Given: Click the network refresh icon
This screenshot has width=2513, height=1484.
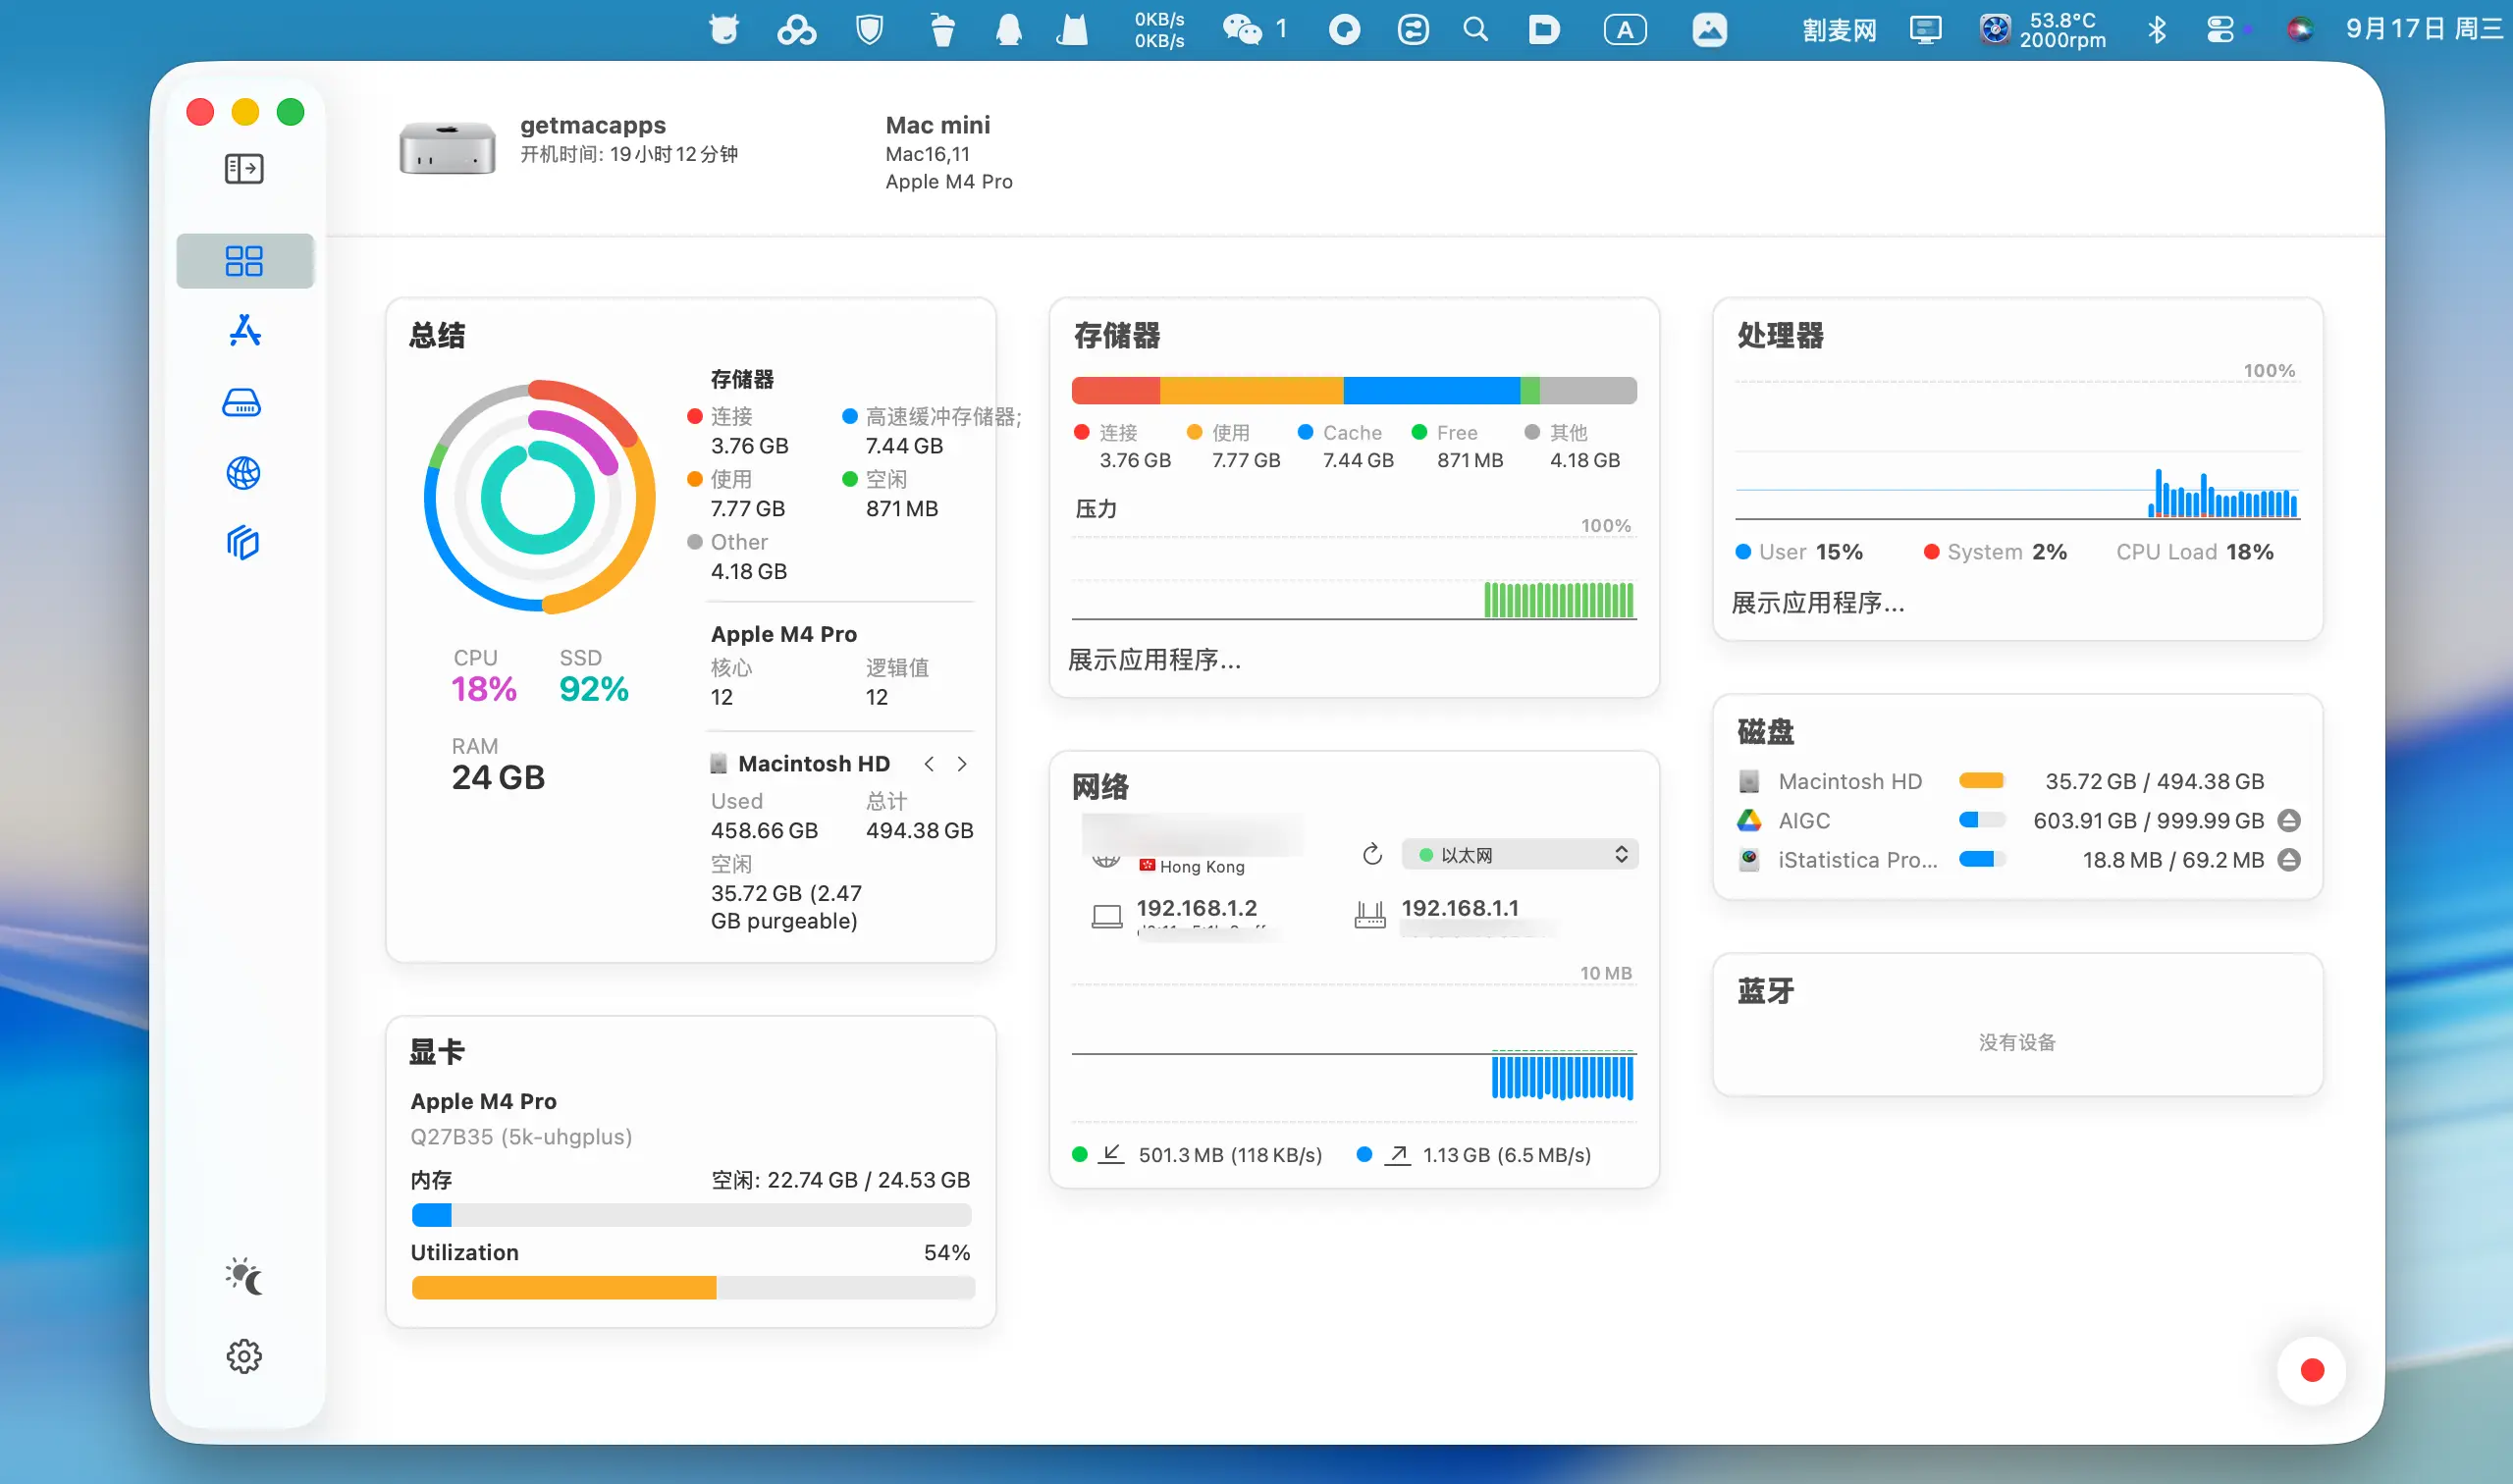Looking at the screenshot, I should pos(1372,854).
